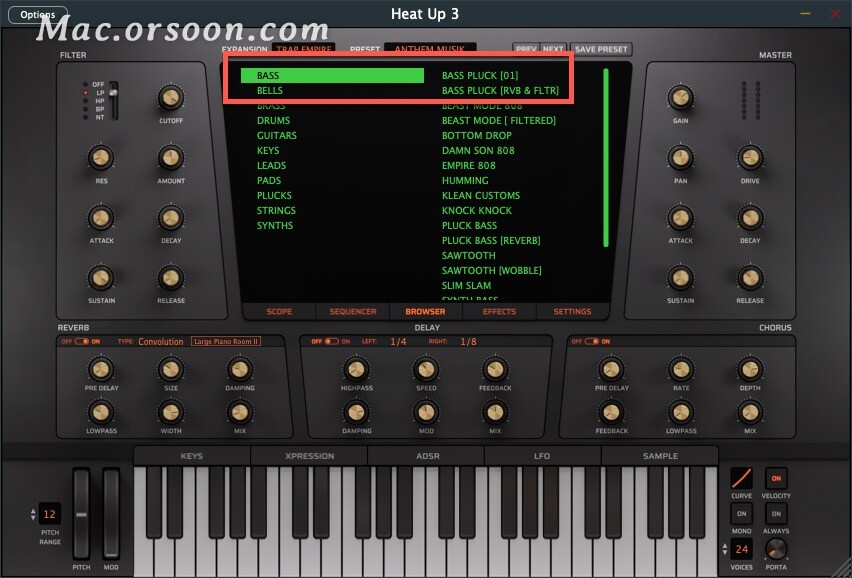The image size is (852, 578).
Task: Click the filter Release knob
Action: coord(171,278)
